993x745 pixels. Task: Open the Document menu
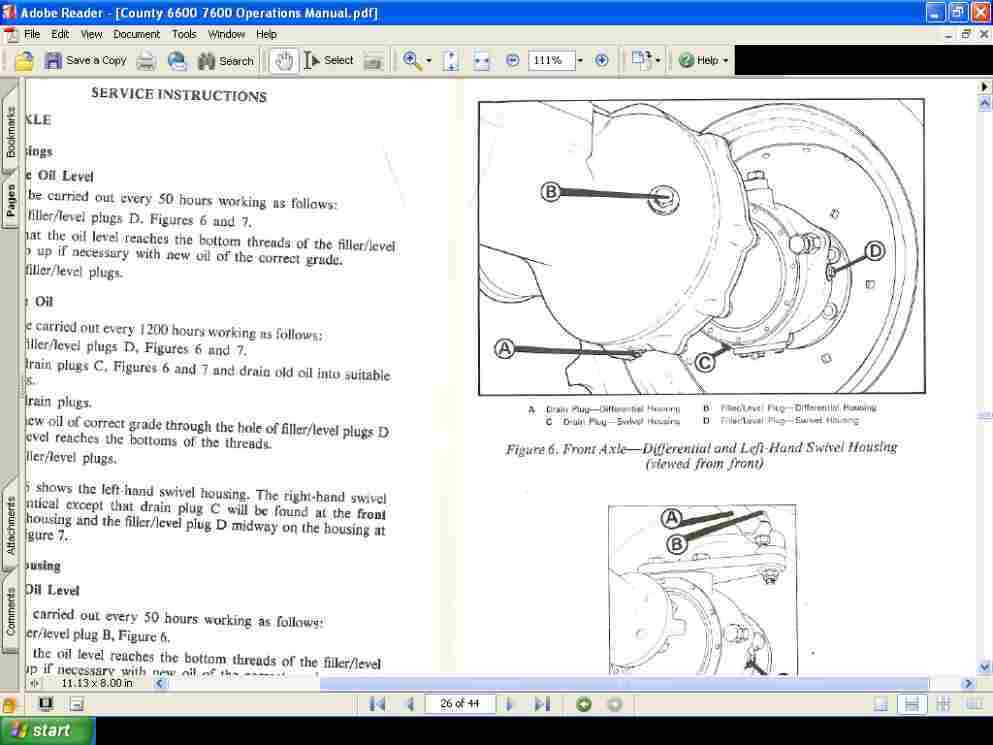coord(136,34)
